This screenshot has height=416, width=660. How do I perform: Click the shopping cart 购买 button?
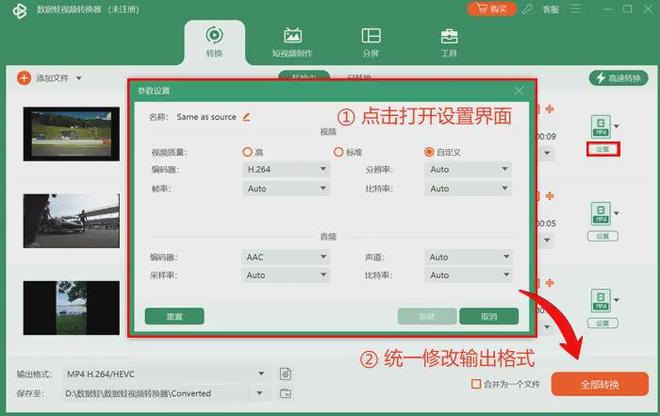coord(491,9)
